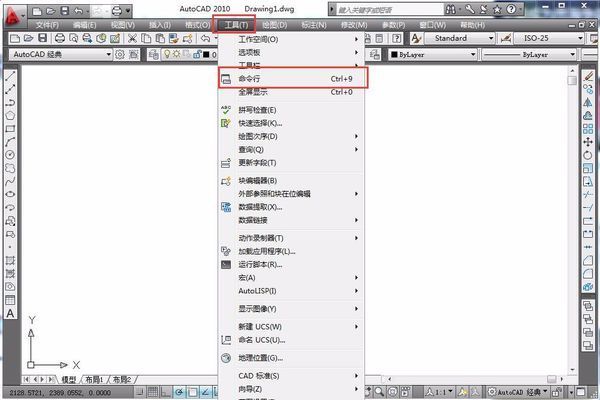Click the binoculars search icon
This screenshot has width=600, height=400.
click(x=450, y=9)
